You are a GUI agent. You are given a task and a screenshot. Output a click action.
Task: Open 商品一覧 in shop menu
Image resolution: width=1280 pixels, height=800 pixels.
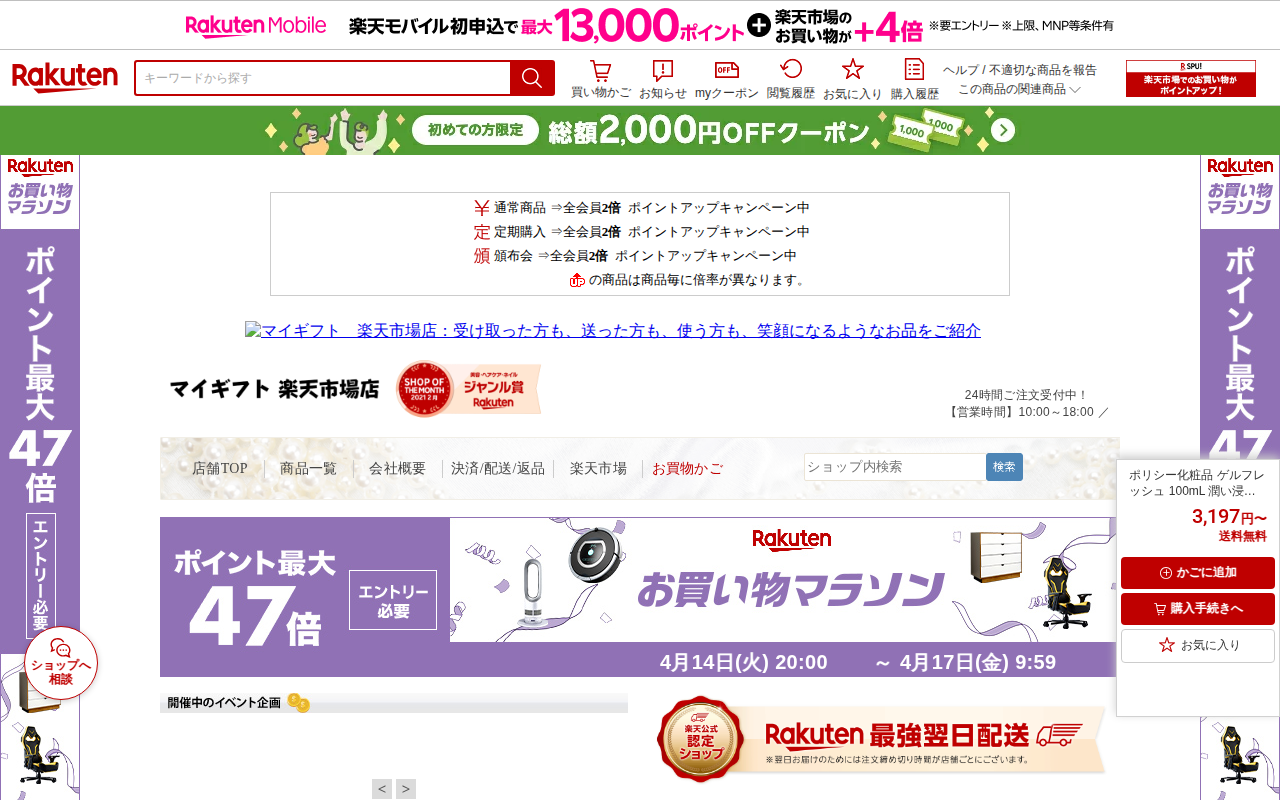pos(308,468)
